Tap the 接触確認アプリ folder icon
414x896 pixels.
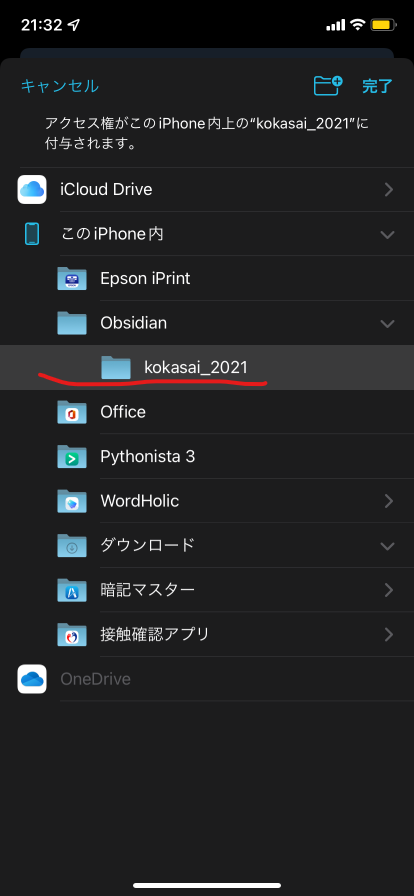tap(72, 634)
